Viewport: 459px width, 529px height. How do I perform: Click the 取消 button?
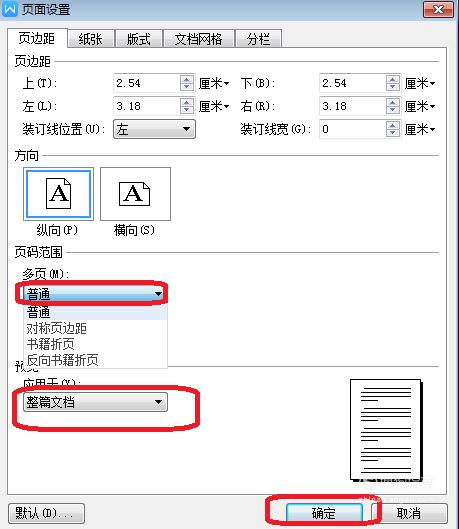click(409, 513)
